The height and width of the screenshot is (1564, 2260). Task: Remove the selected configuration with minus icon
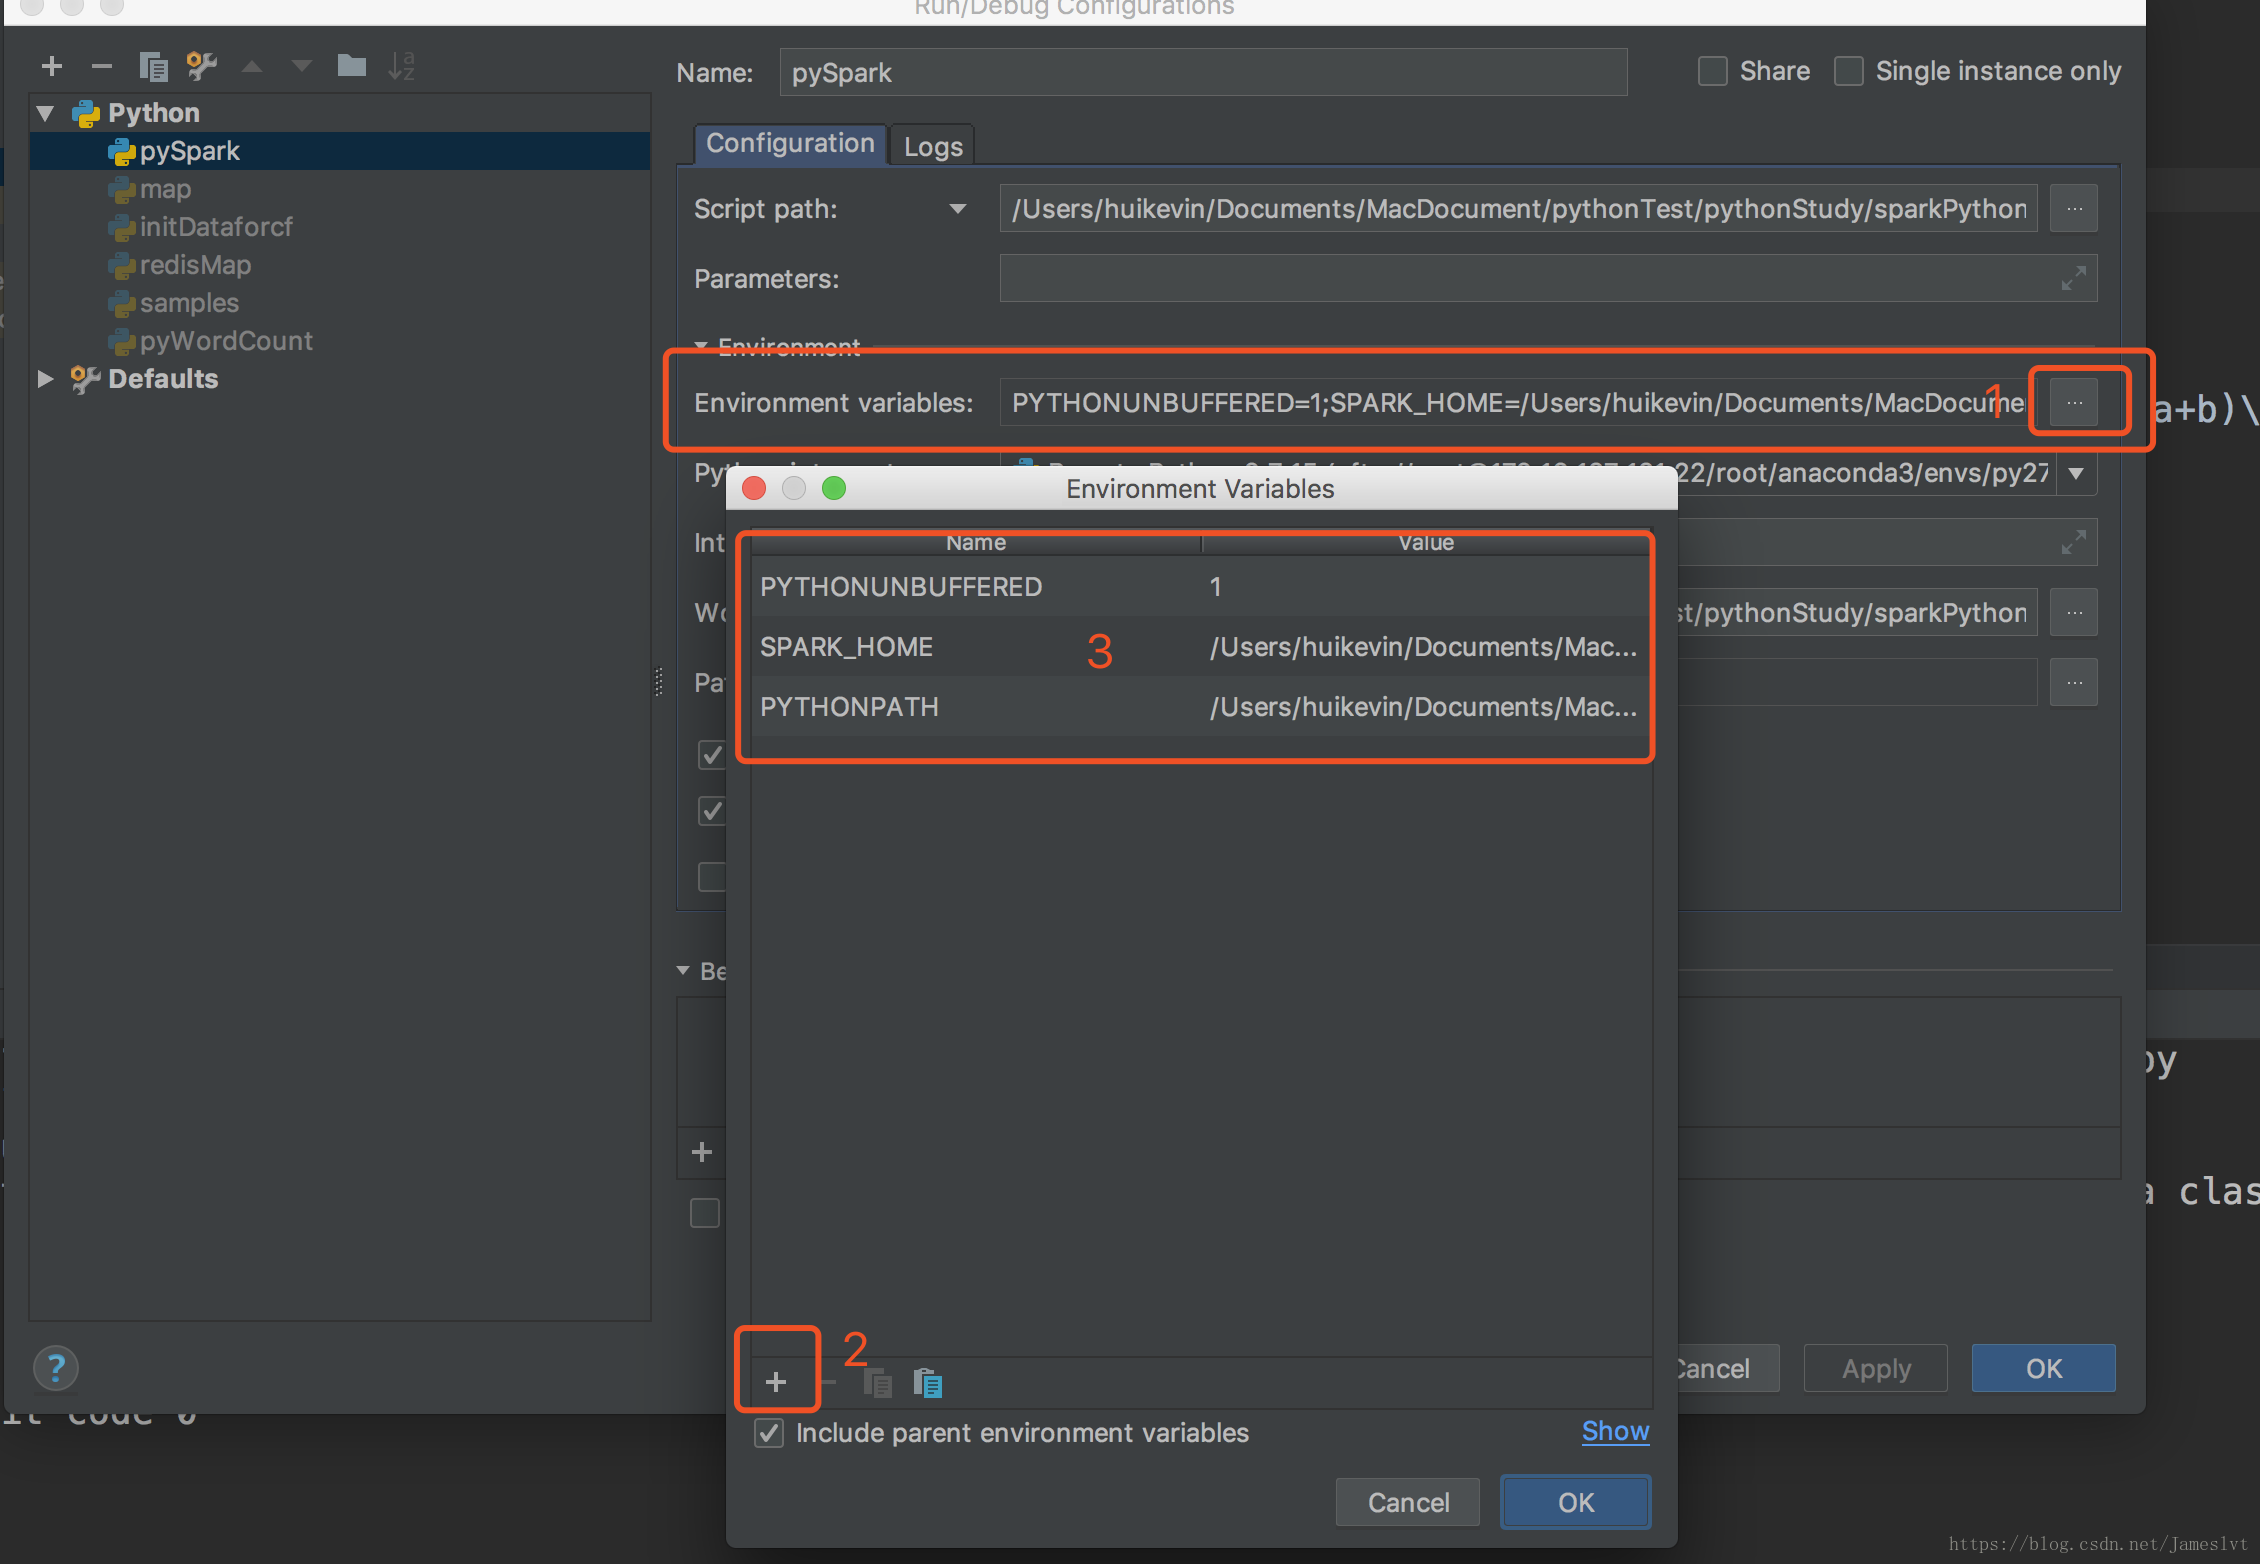click(x=101, y=66)
